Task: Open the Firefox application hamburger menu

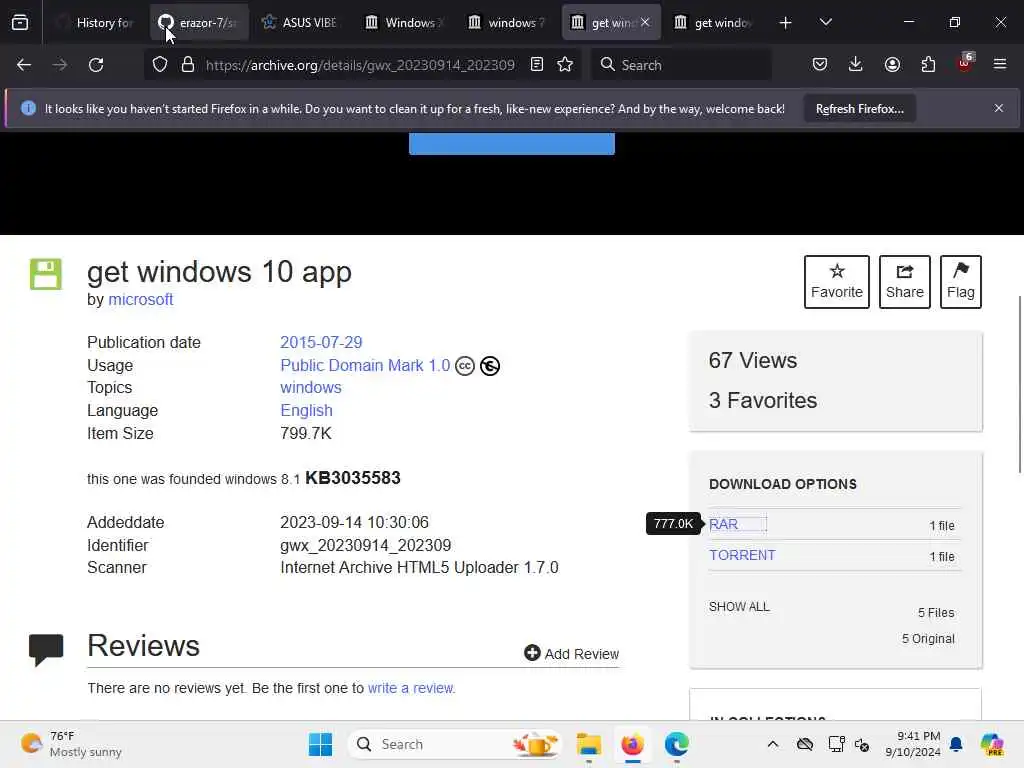Action: click(1000, 65)
